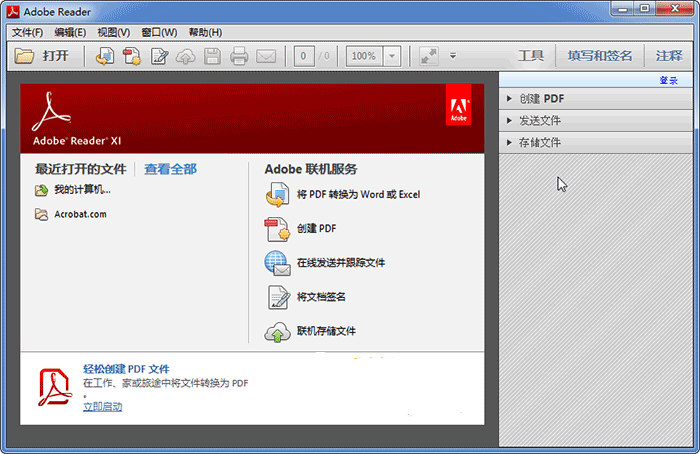Click 将 PDF 转换为 Word 或 Excel text

click(358, 195)
